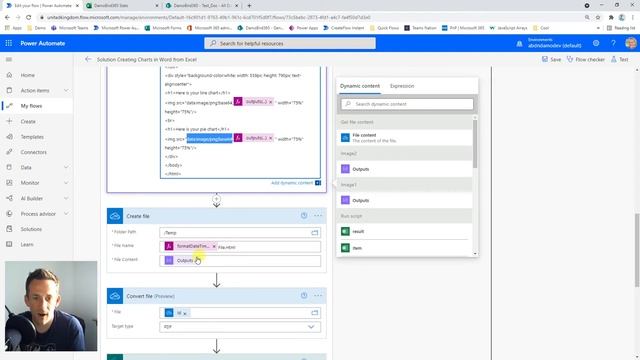Screen dimensions: 640x360
Task: Click Add dynamic content link
Action: click(292, 183)
